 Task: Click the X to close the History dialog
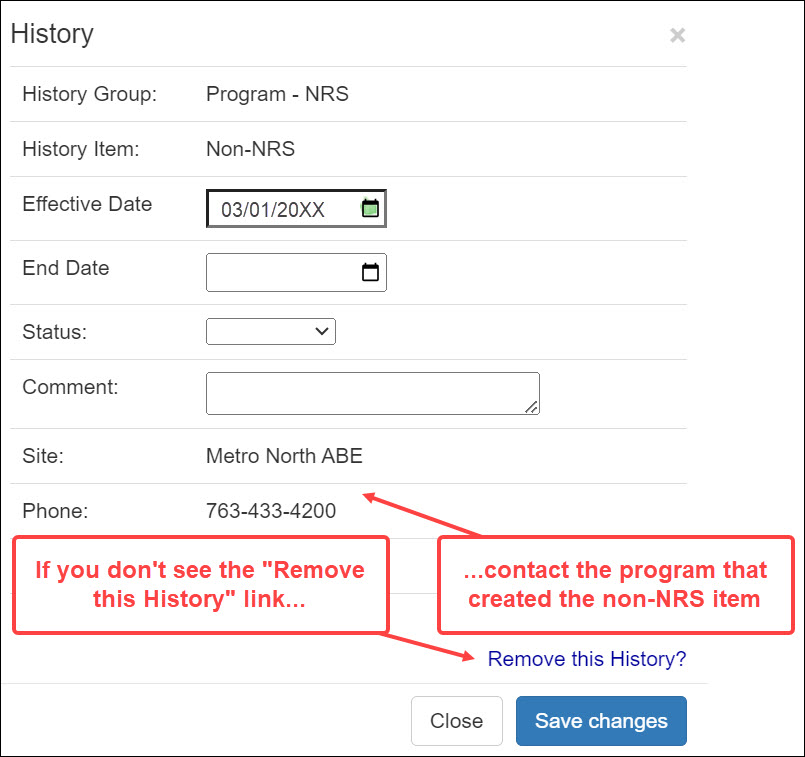click(677, 35)
